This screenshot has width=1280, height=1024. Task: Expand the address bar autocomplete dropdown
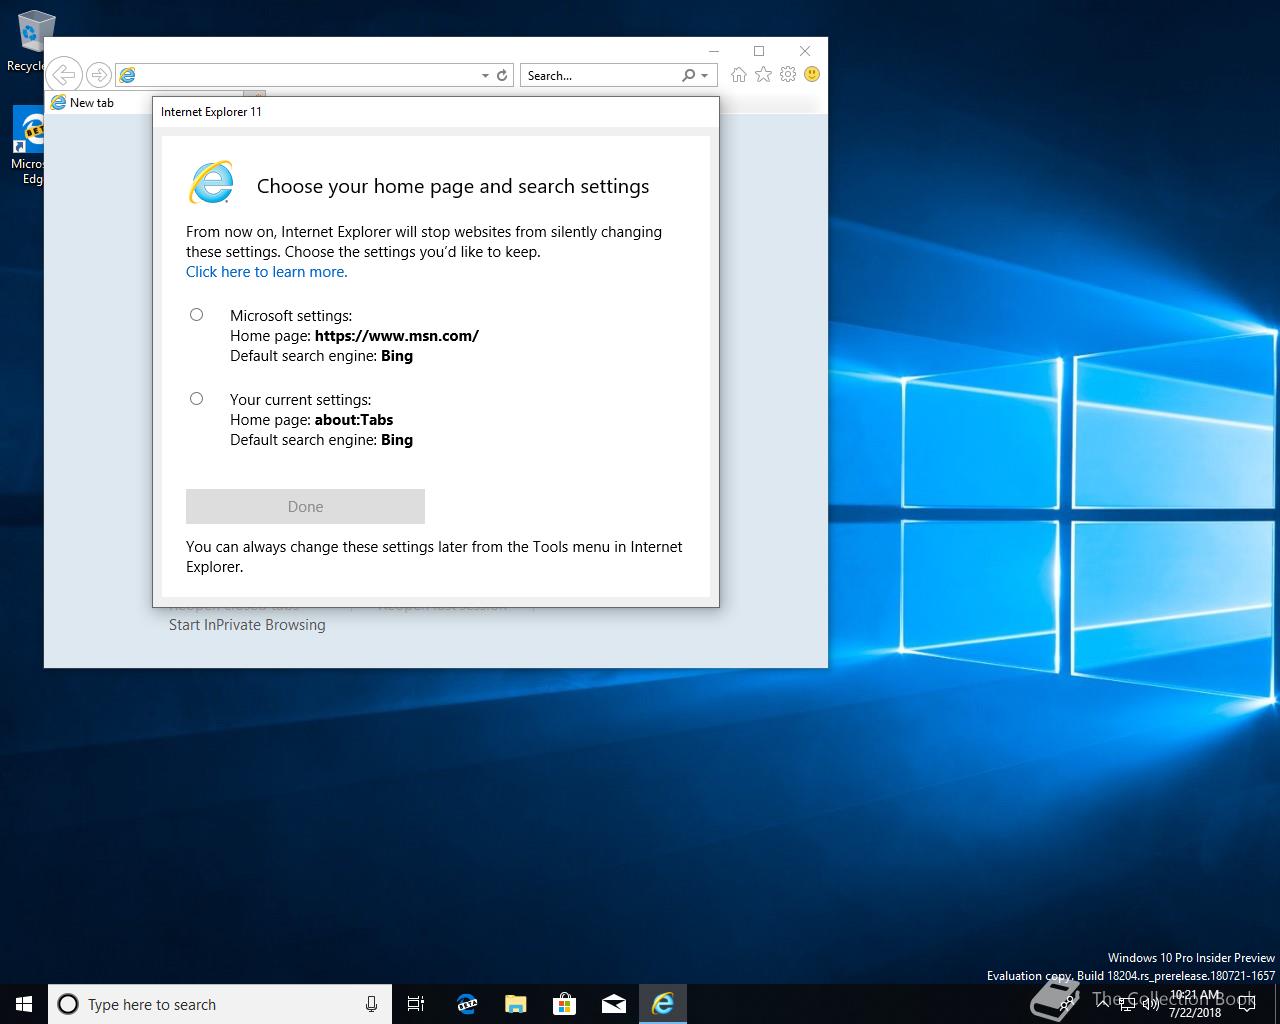click(485, 75)
